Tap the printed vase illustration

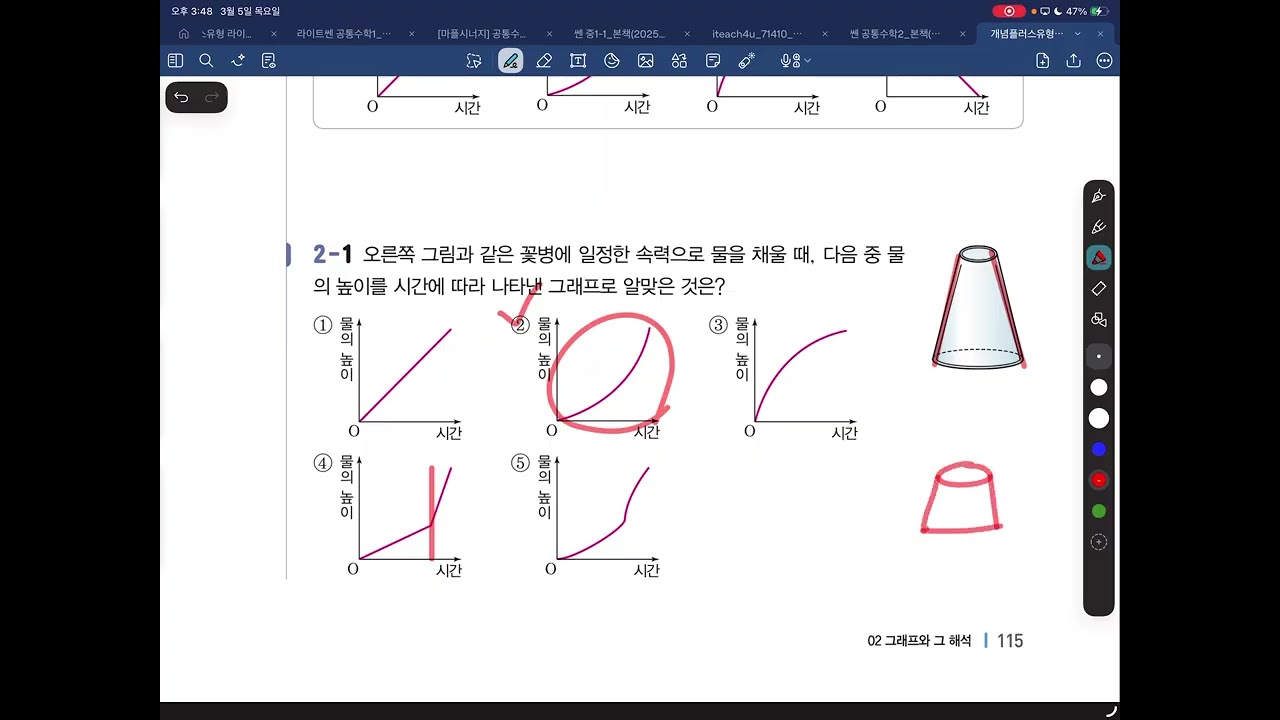pos(978,306)
